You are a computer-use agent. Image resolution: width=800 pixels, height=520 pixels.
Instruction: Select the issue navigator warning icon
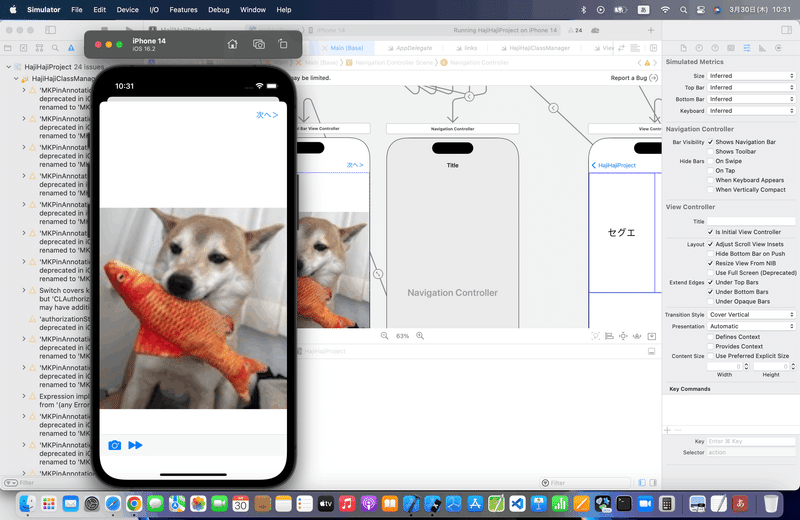pos(71,48)
